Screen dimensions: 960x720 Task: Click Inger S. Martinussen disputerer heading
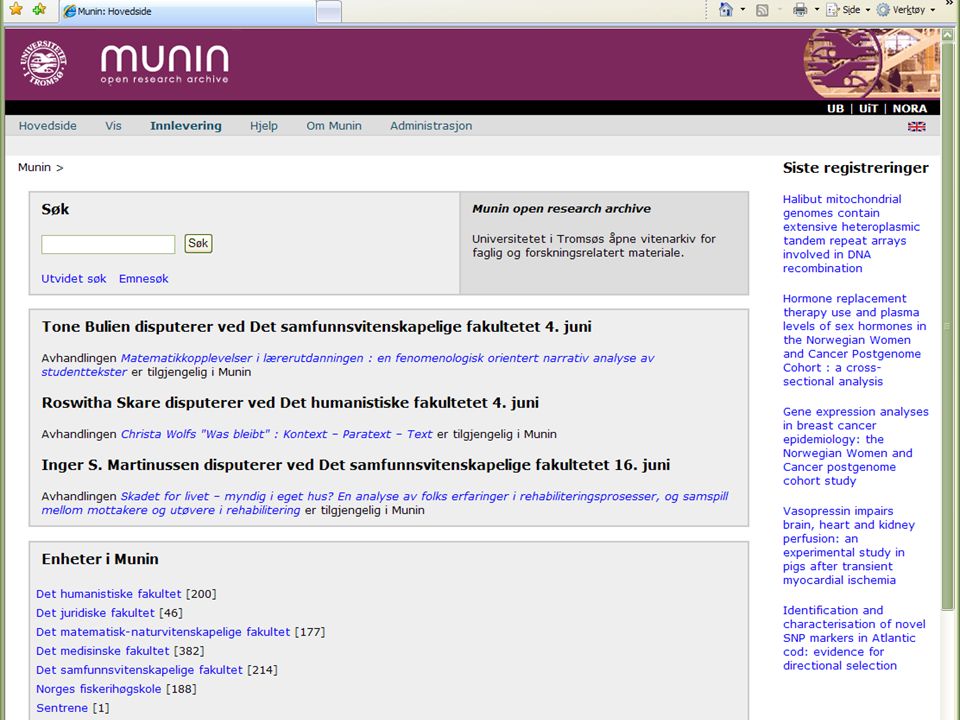[356, 465]
